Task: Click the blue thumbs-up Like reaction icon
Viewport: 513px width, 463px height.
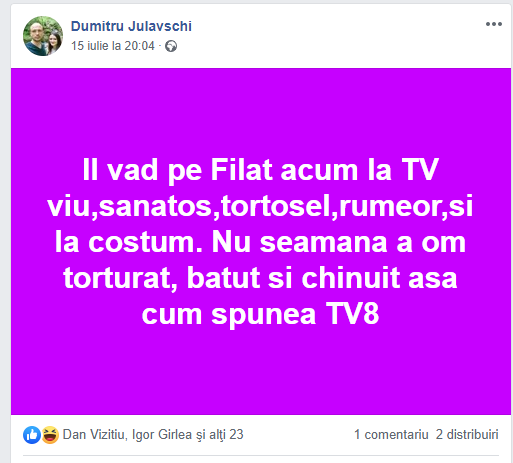Action: [32, 435]
